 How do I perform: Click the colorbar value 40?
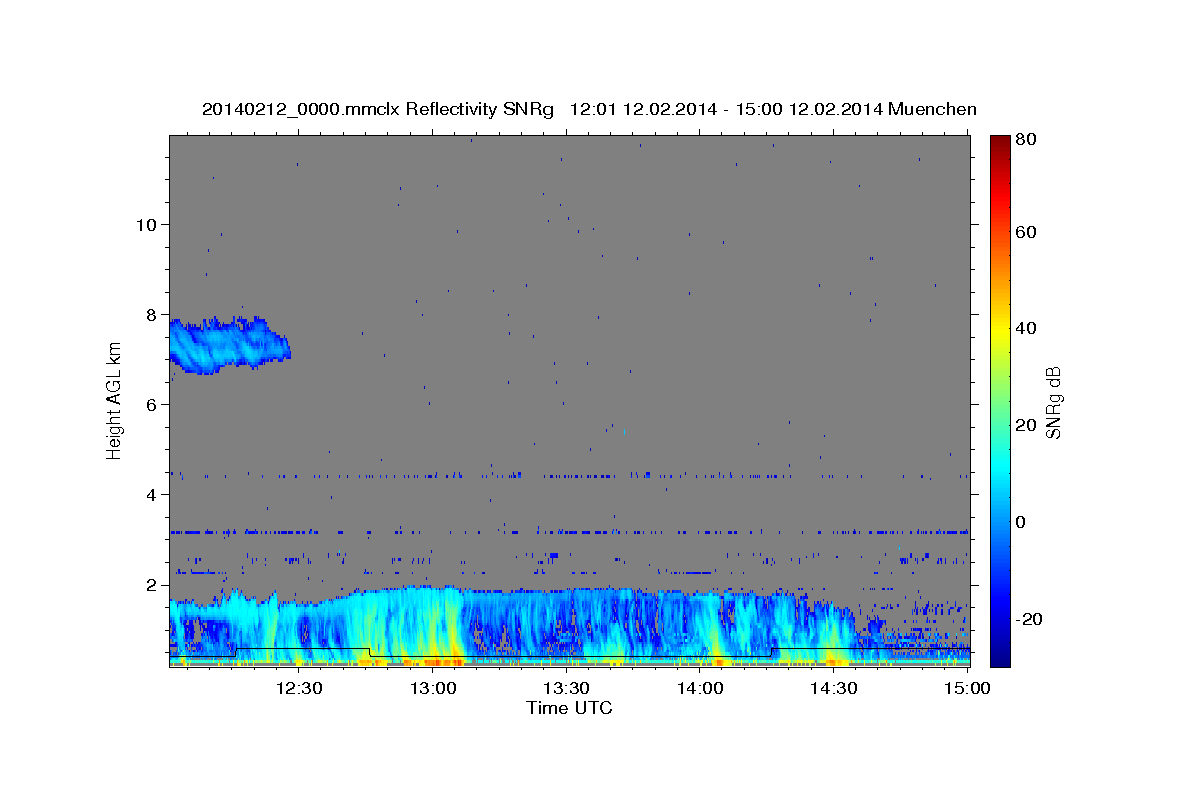(1027, 328)
